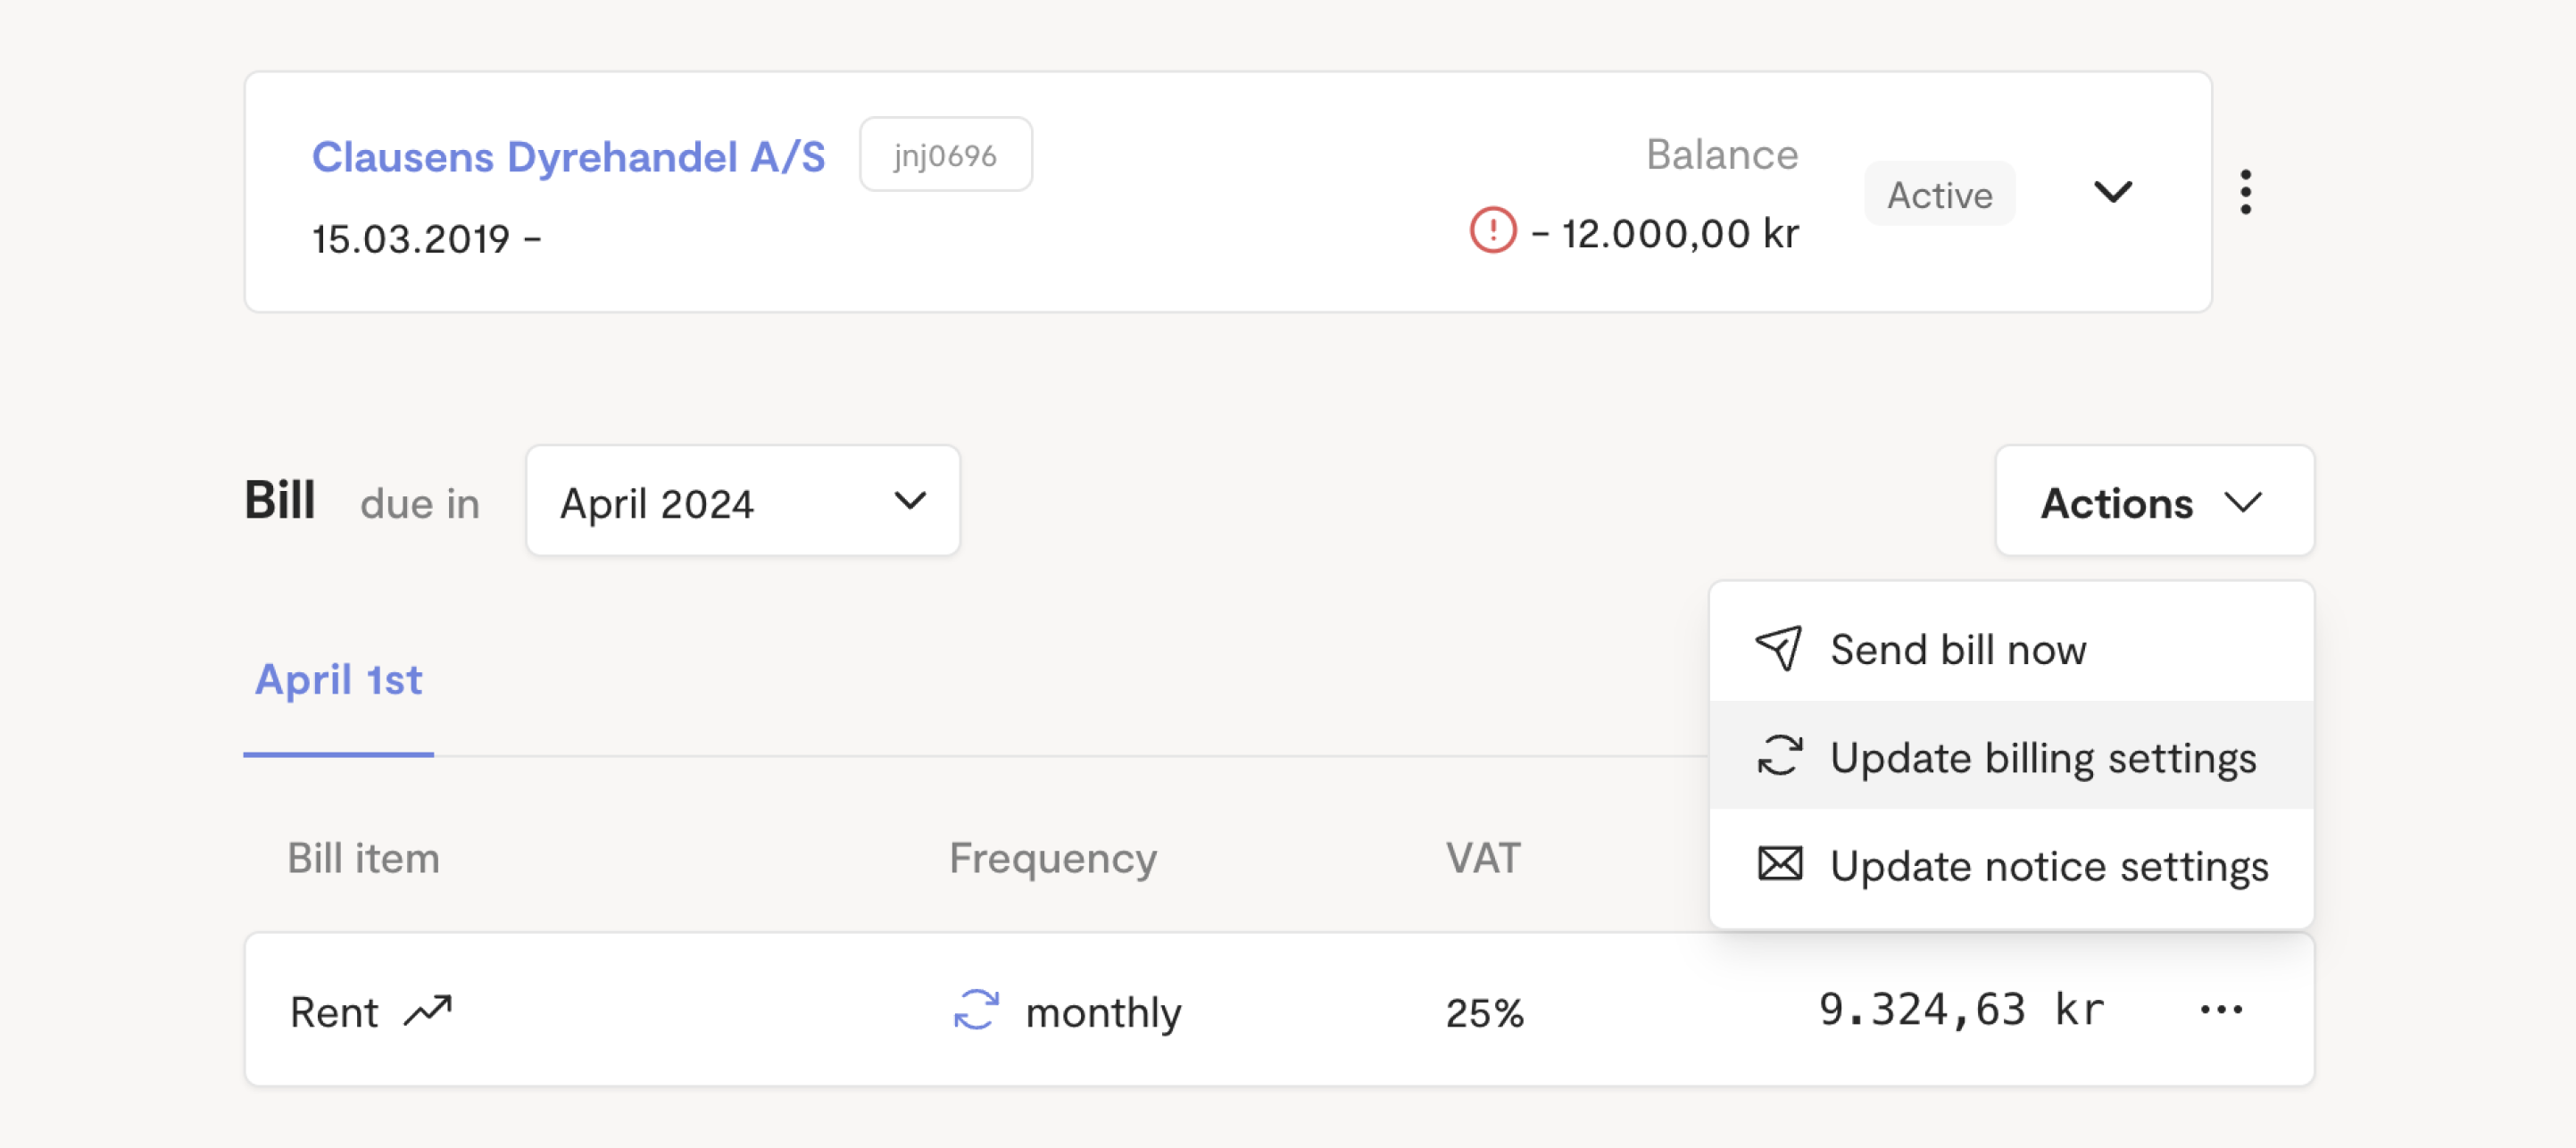Click the paper plane send icon
Screen dimensions: 2576x1148
(x=1778, y=649)
